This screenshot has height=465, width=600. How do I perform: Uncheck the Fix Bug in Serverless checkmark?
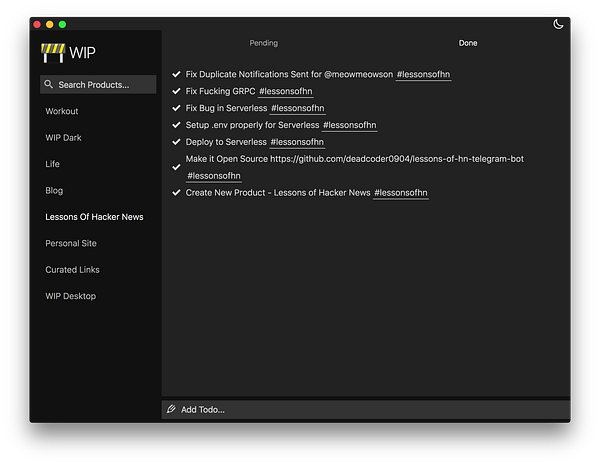point(176,108)
